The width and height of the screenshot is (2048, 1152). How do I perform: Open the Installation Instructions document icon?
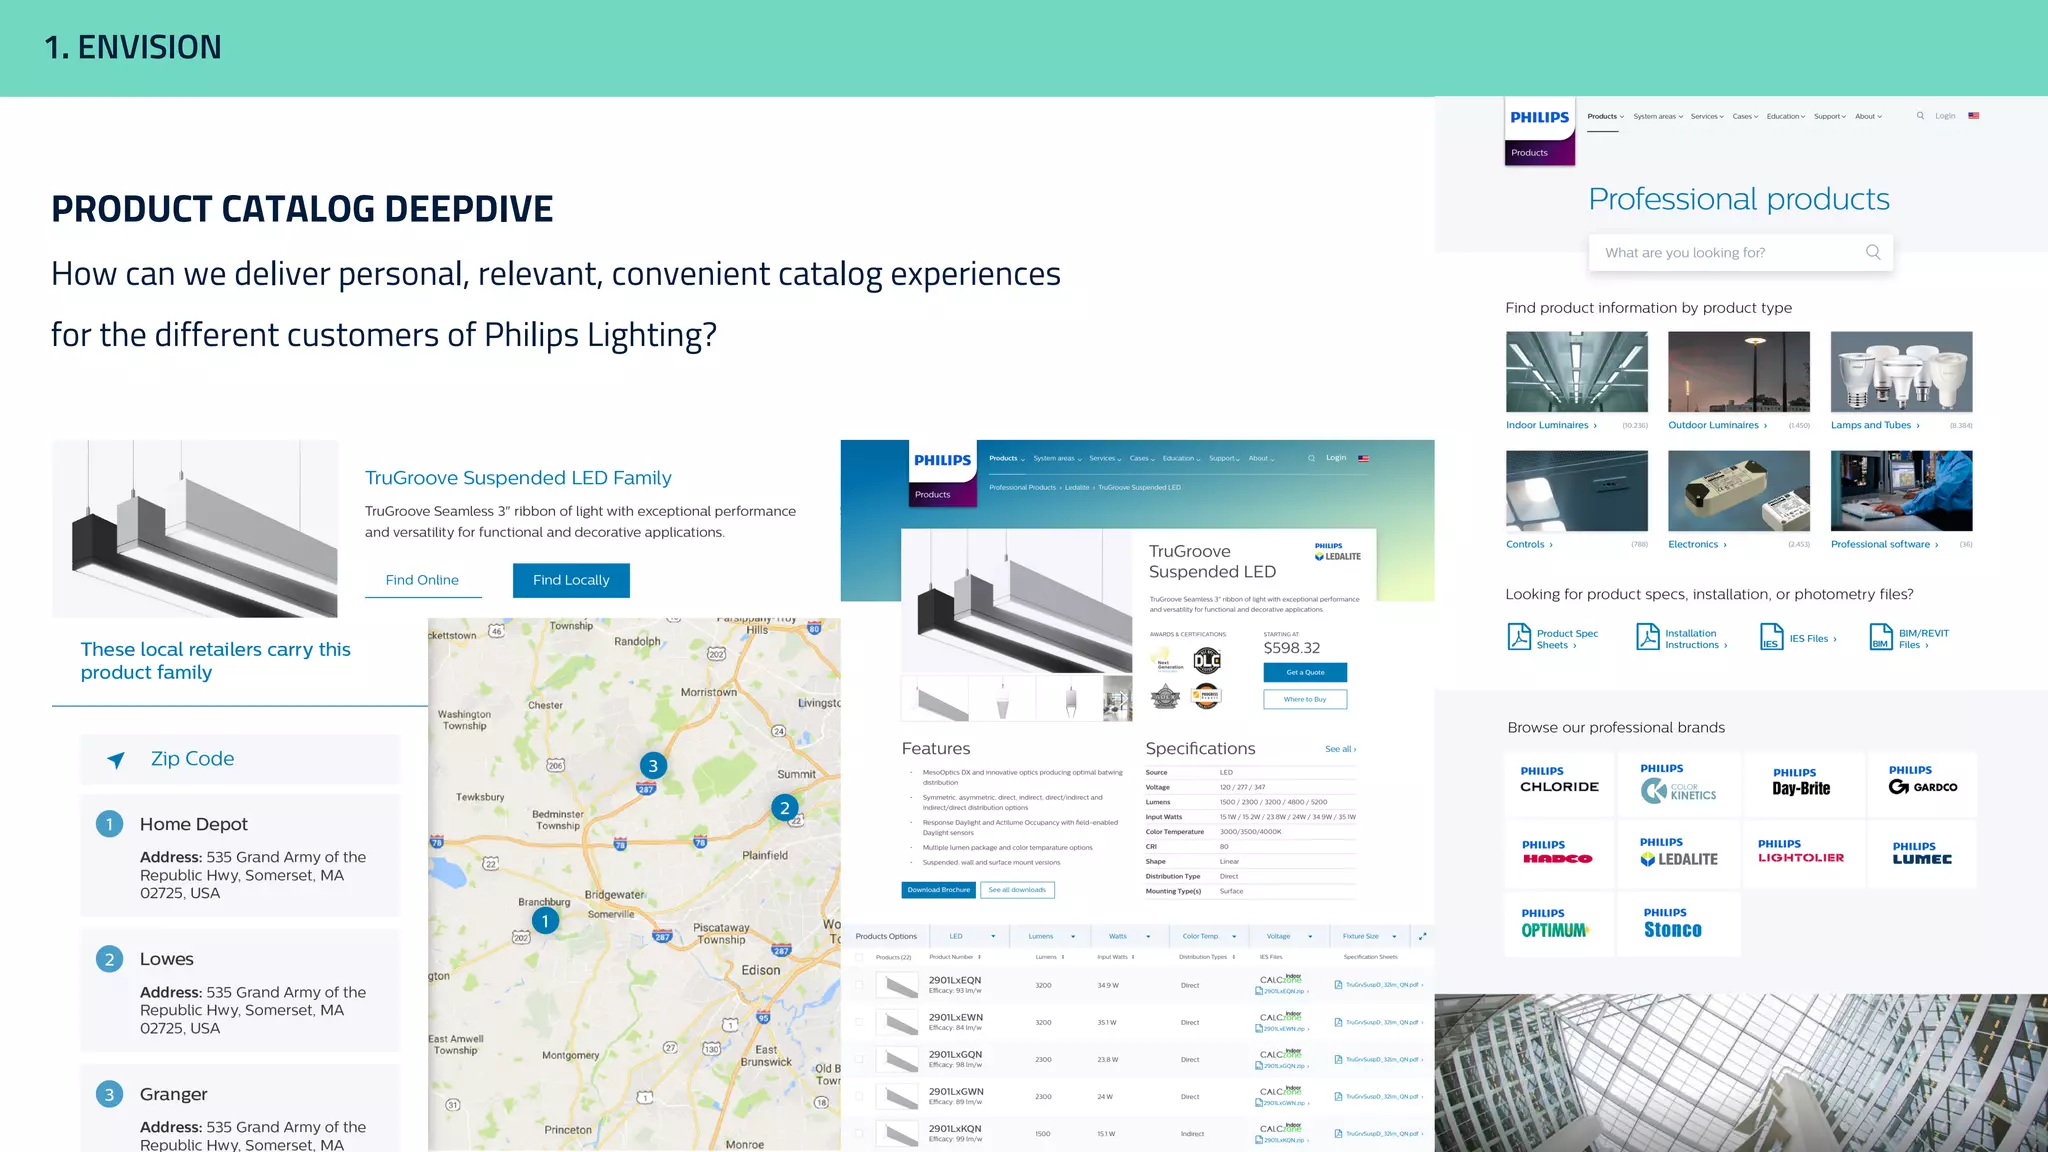pyautogui.click(x=1647, y=637)
